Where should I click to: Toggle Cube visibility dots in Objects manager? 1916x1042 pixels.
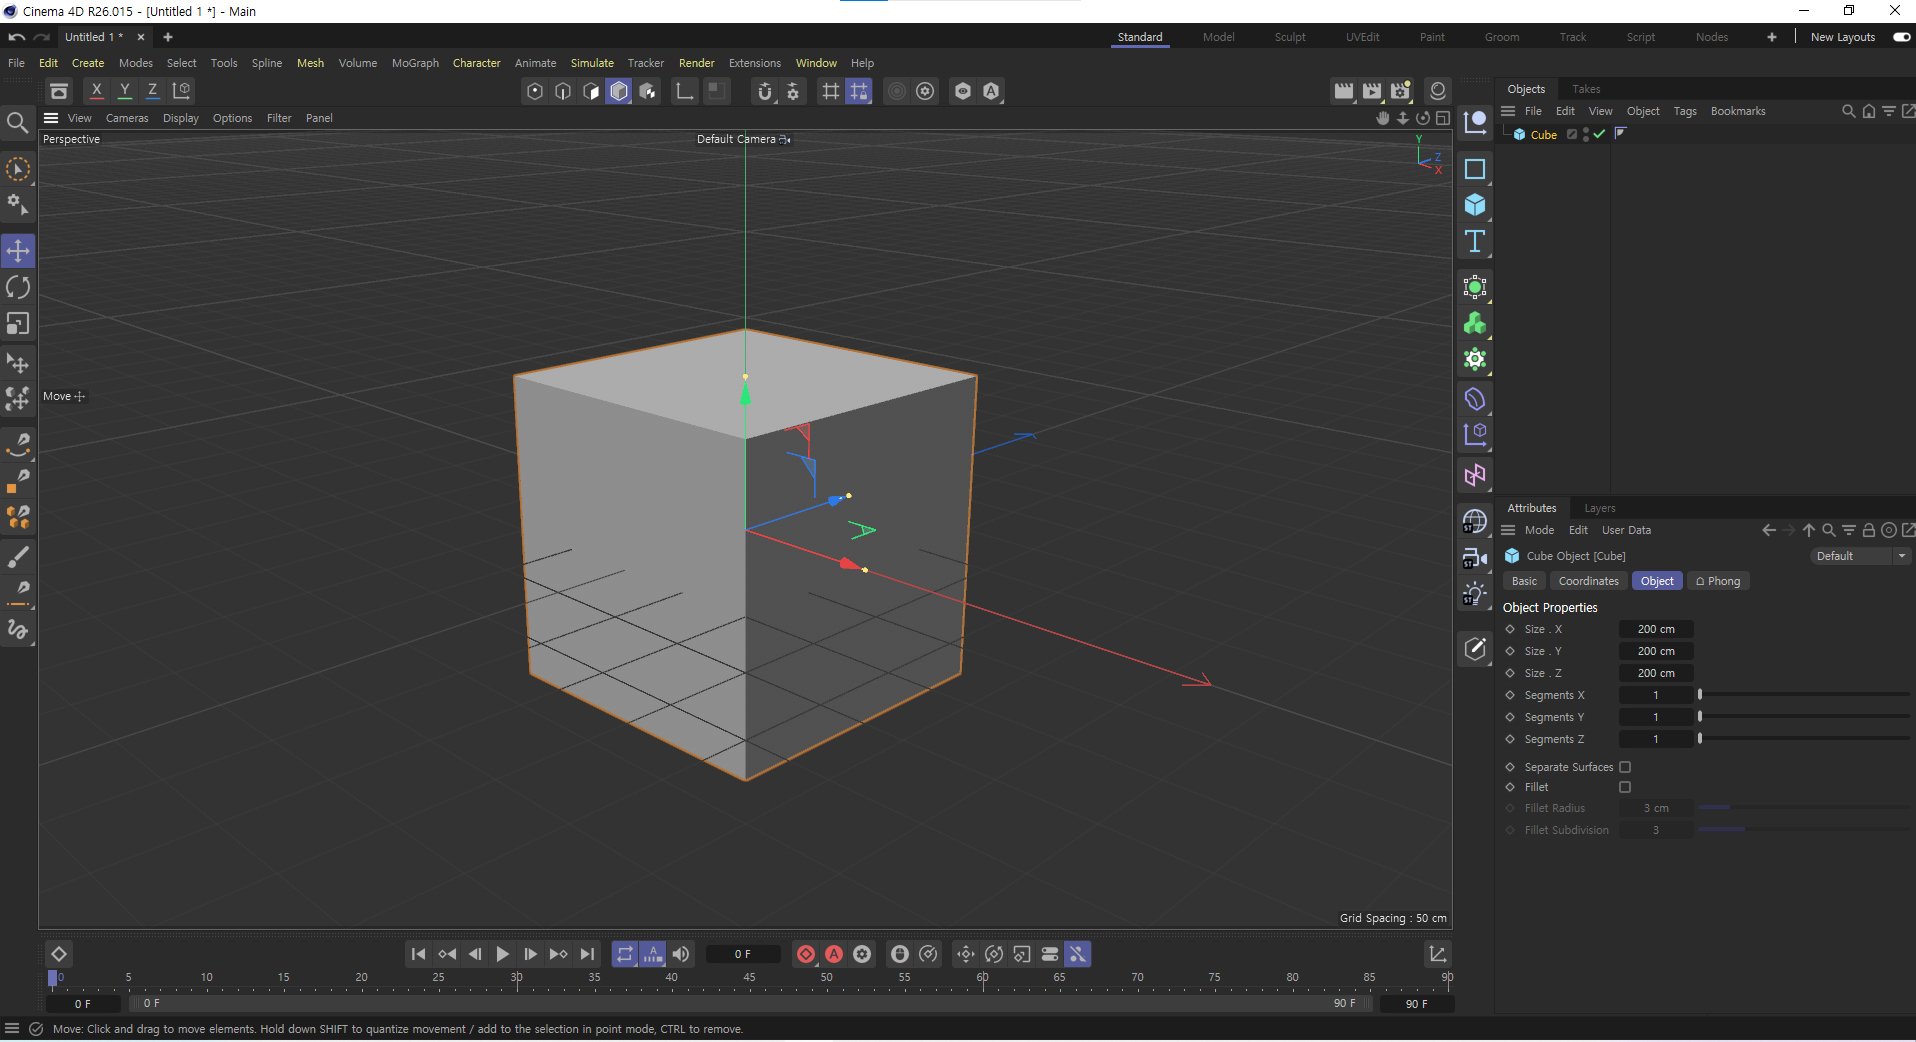pyautogui.click(x=1586, y=134)
